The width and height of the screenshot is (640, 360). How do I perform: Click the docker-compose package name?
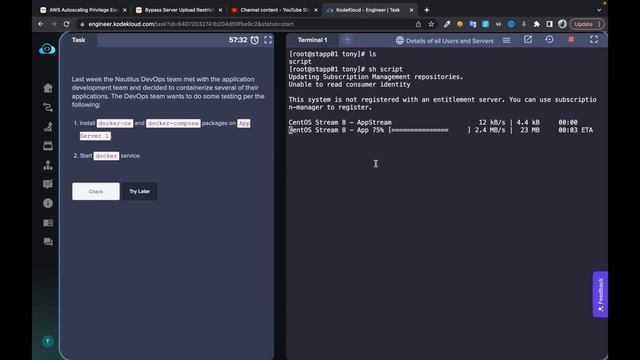tap(173, 123)
